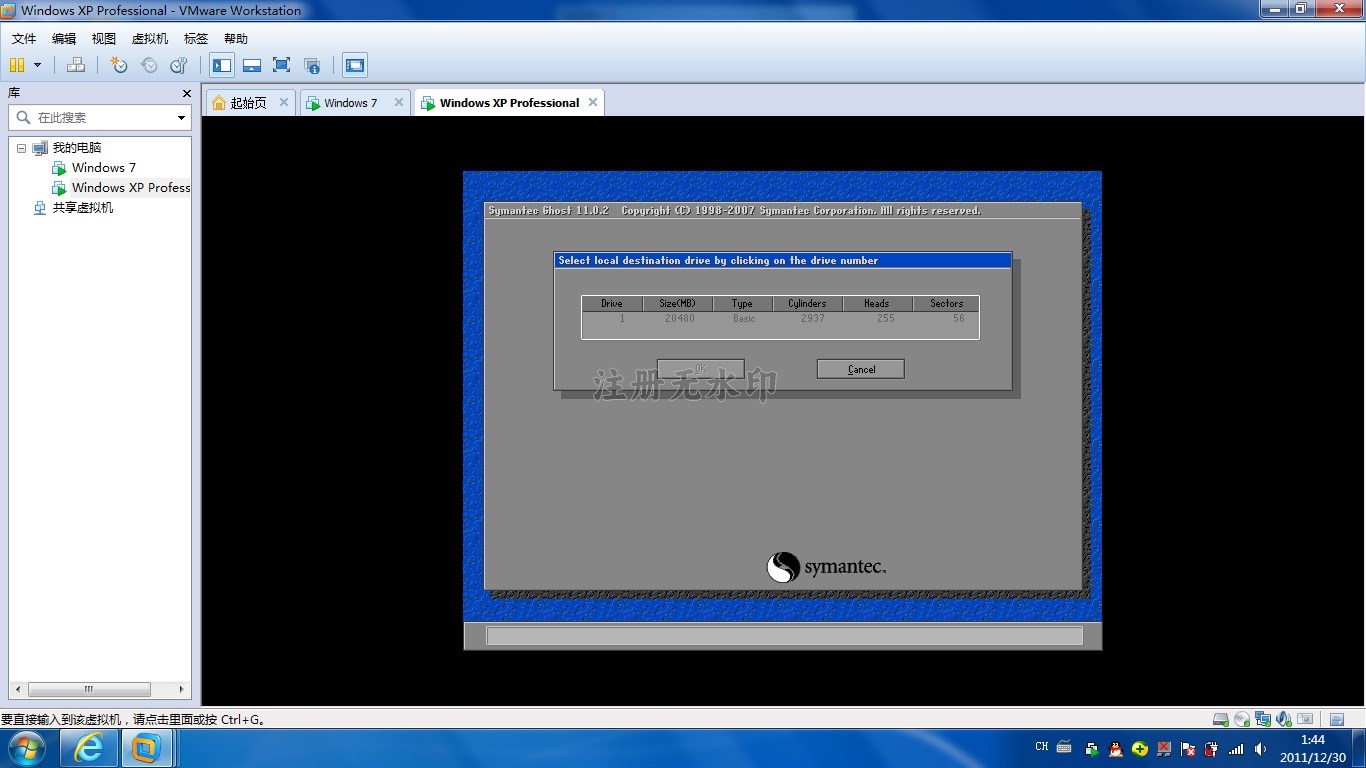Click the yellow pause VM button

tap(17, 65)
